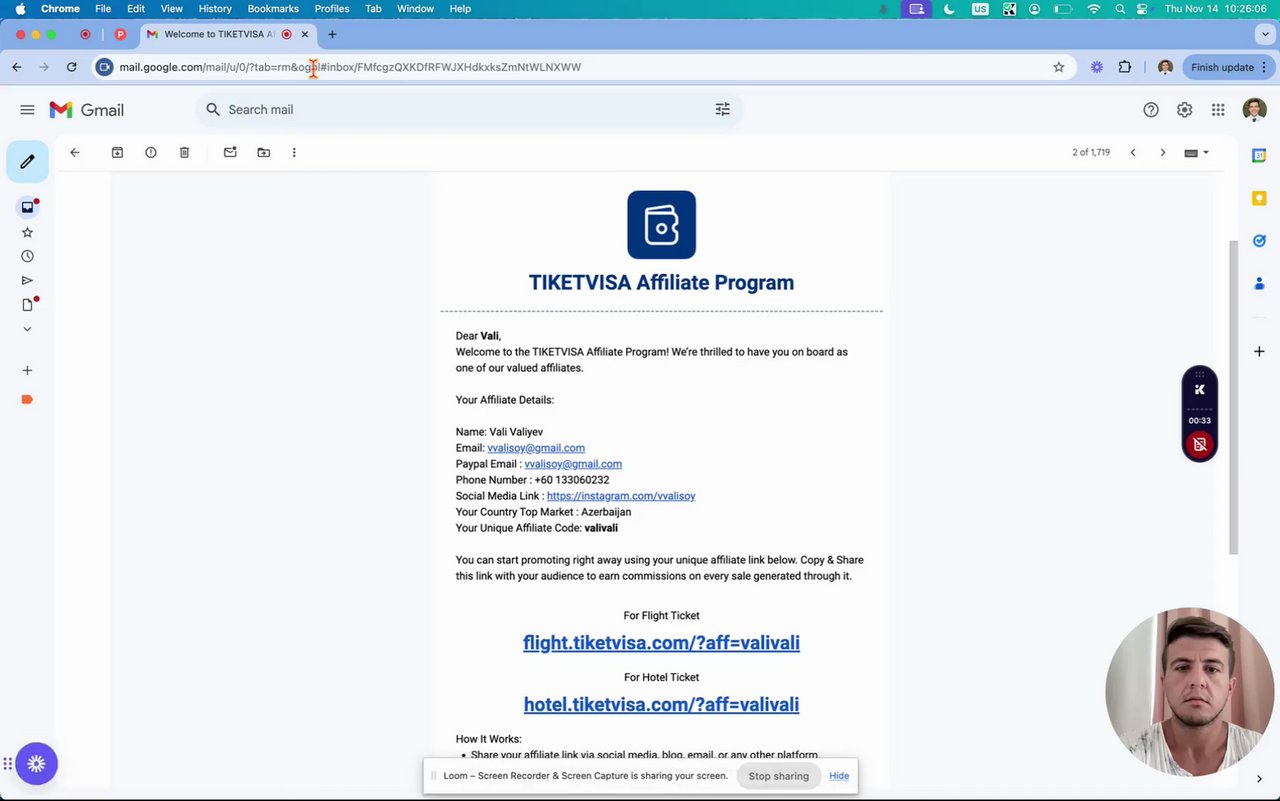The width and height of the screenshot is (1280, 801).
Task: Click Finish update button in Chrome
Action: click(1229, 67)
